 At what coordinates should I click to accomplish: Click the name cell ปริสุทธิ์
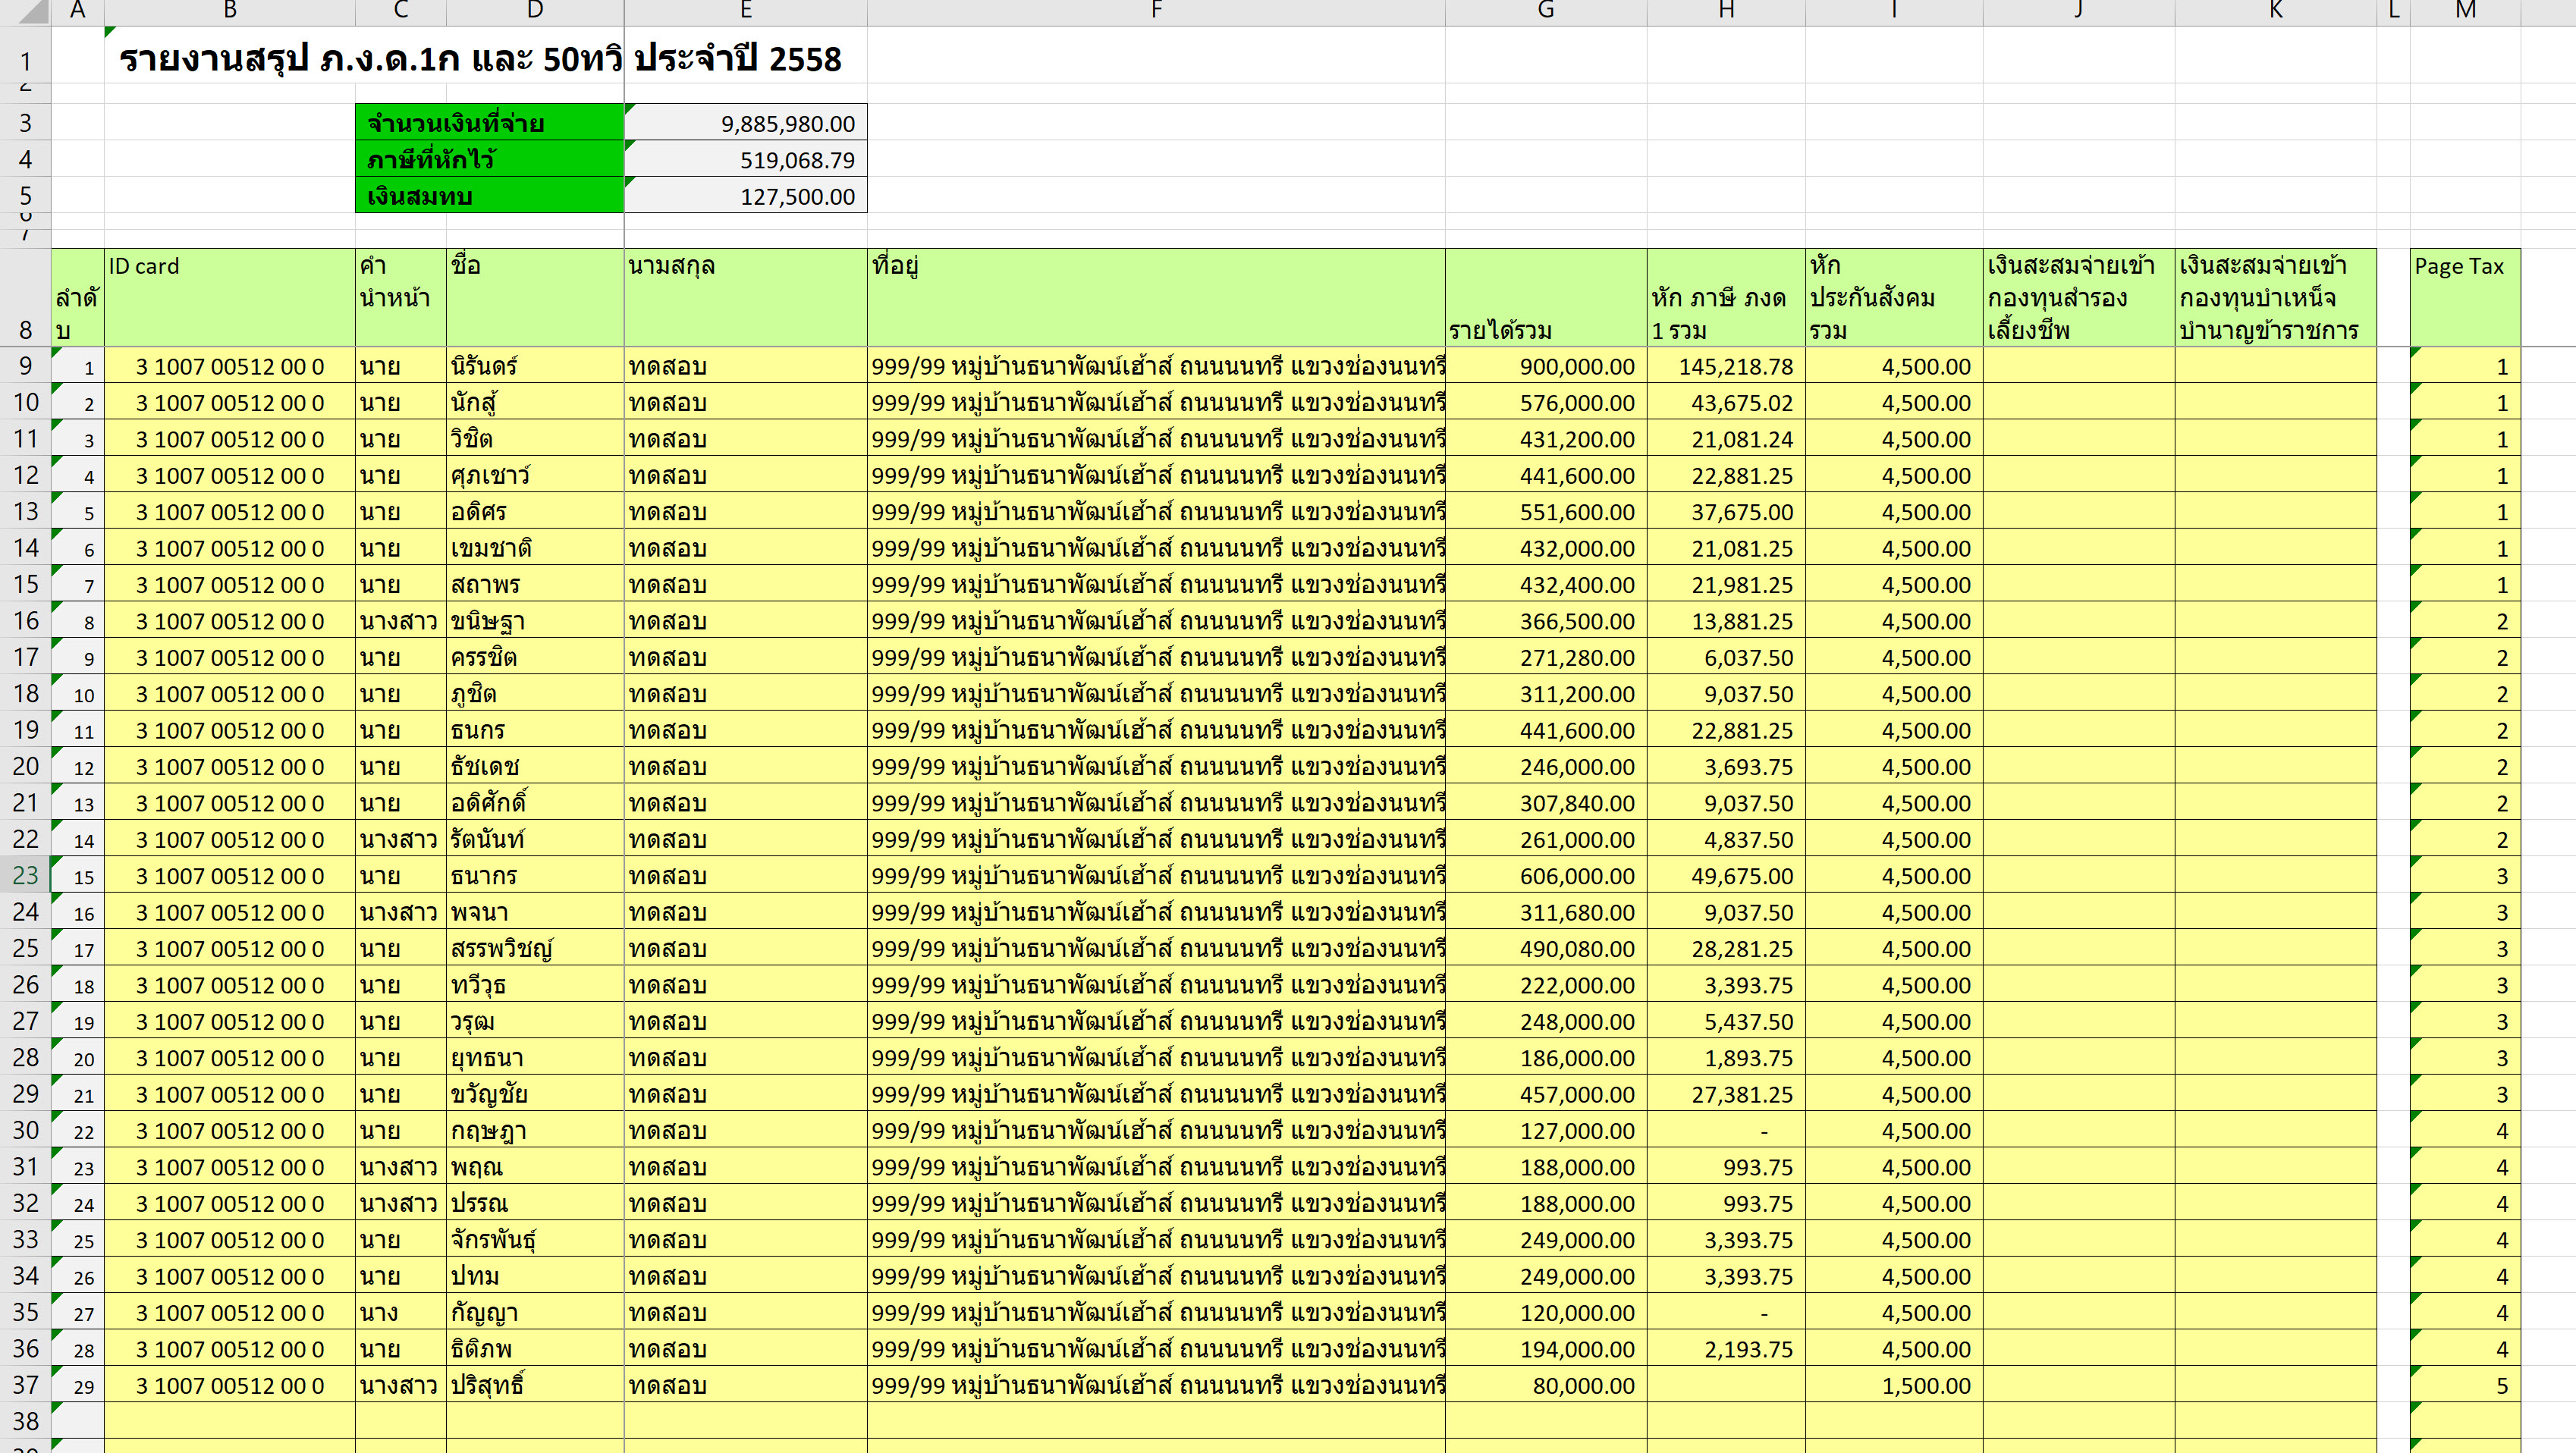click(535, 1385)
